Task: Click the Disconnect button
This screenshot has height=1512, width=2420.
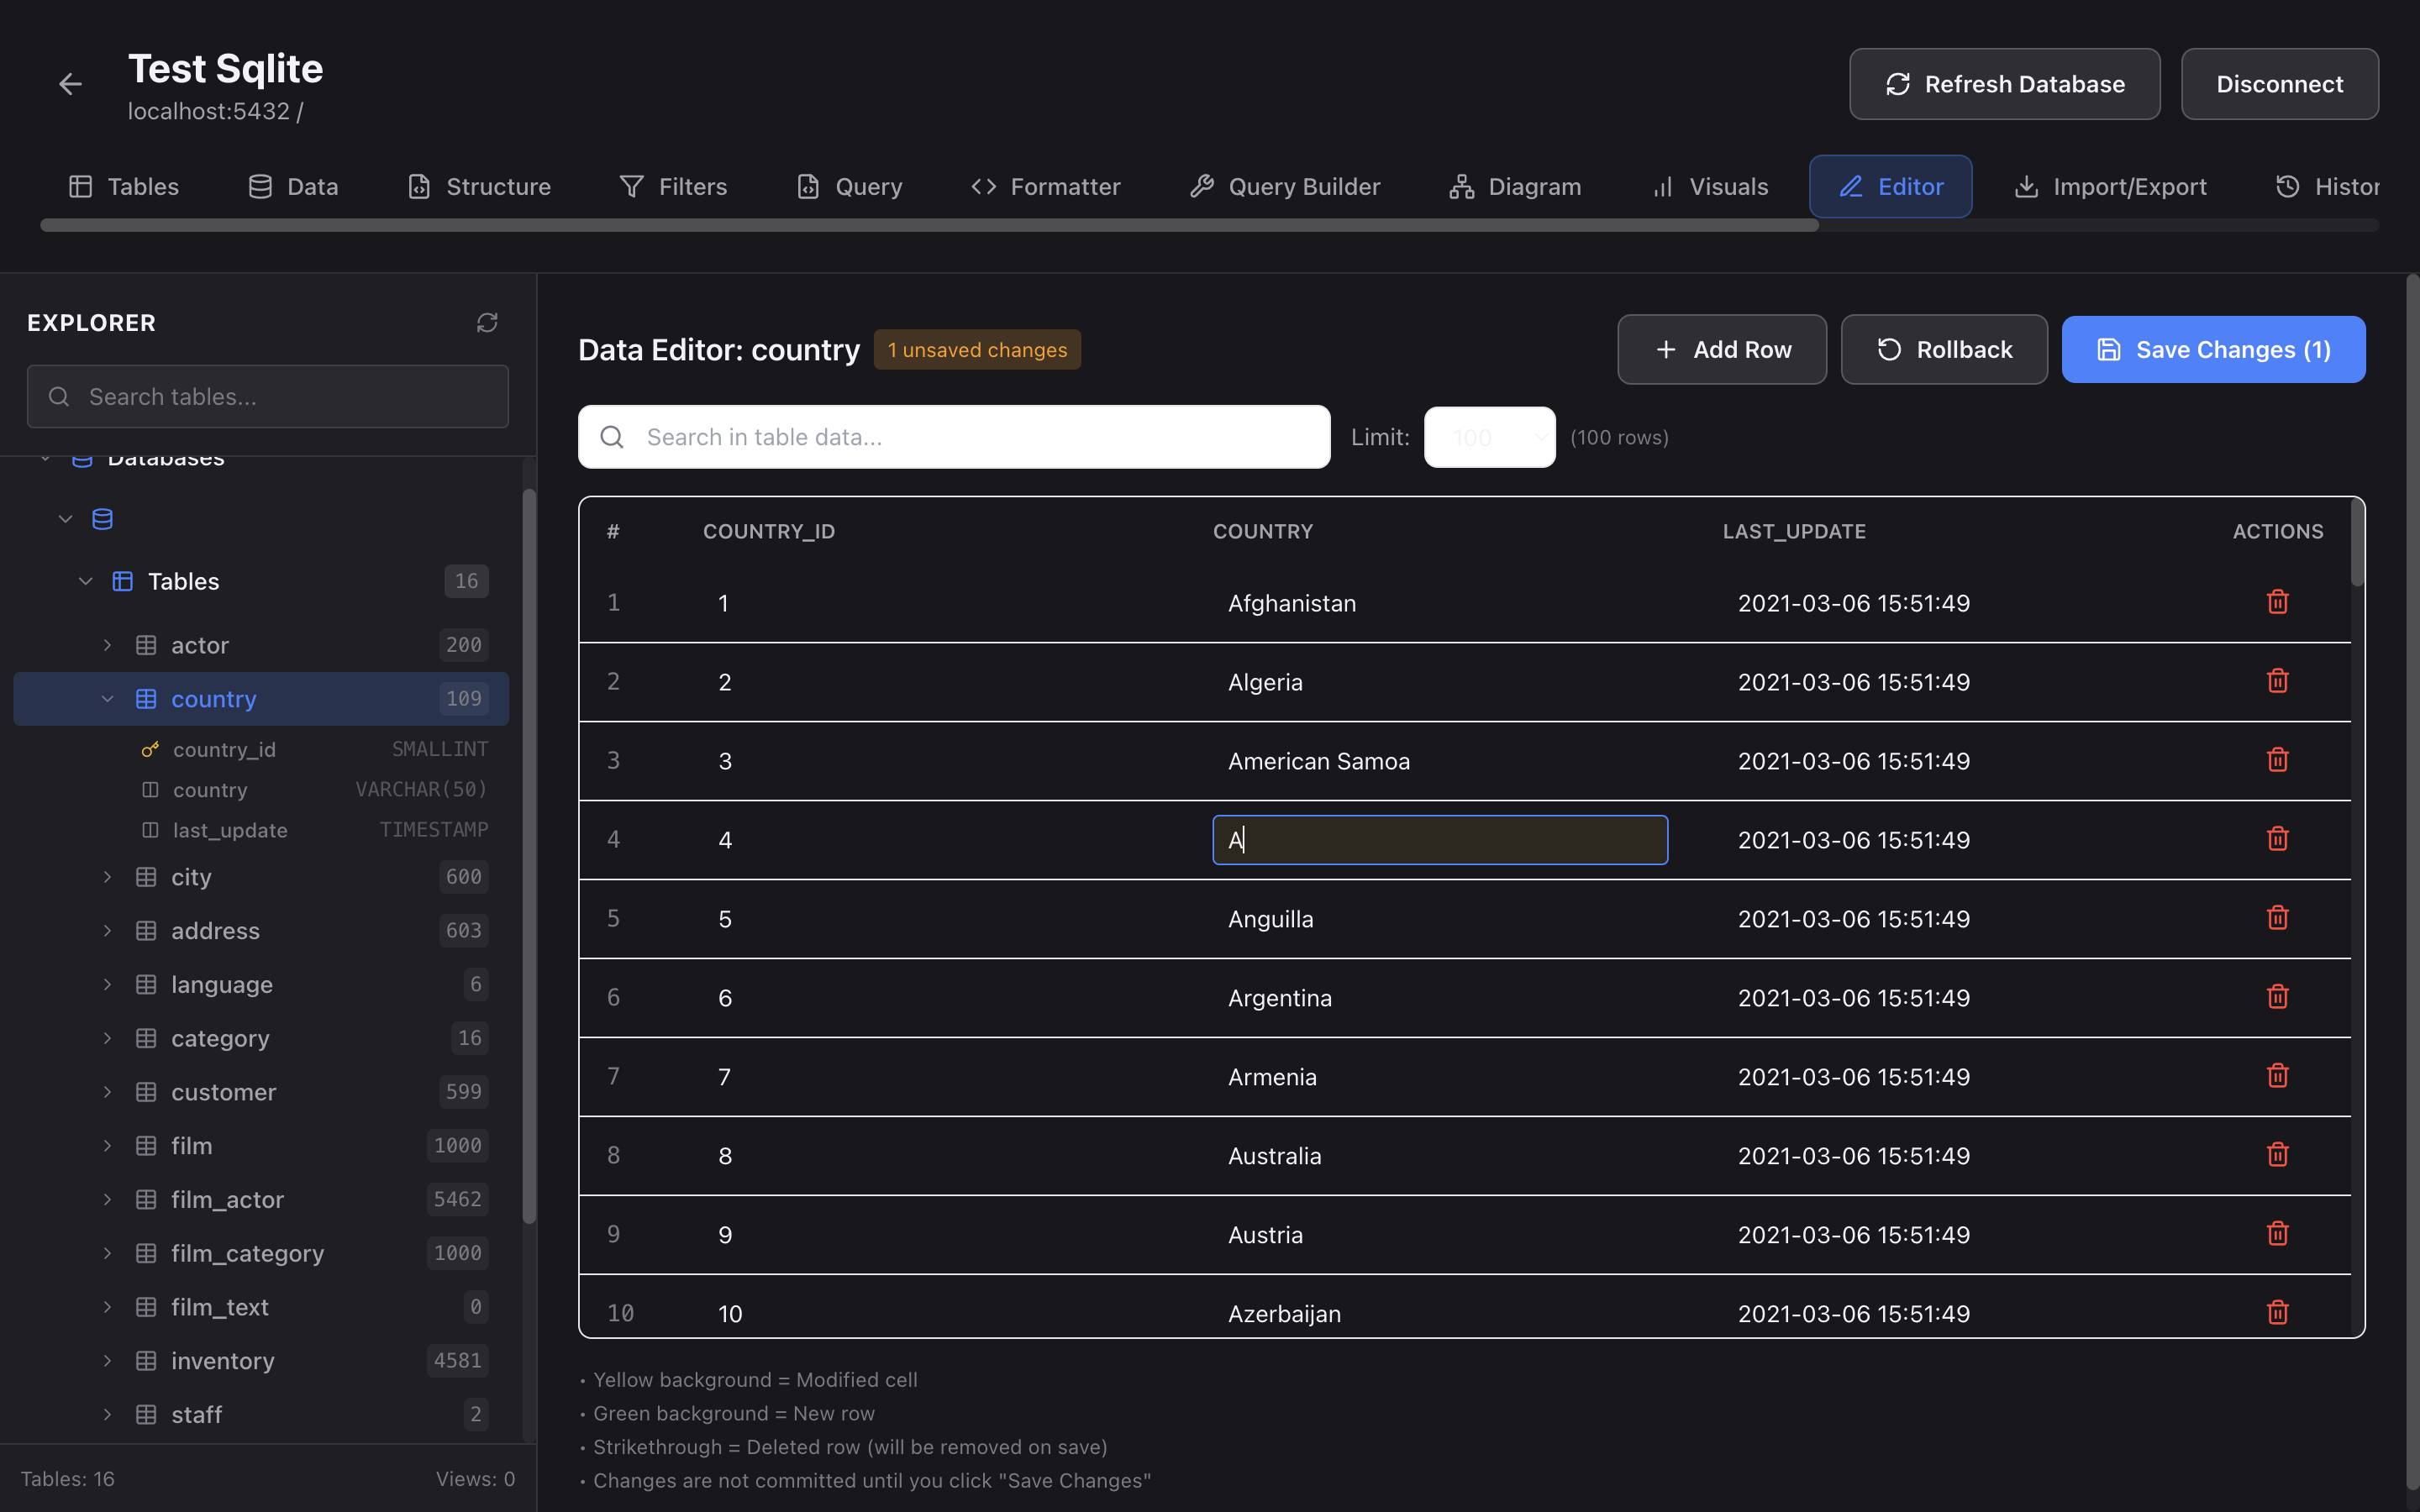Action: click(2280, 84)
